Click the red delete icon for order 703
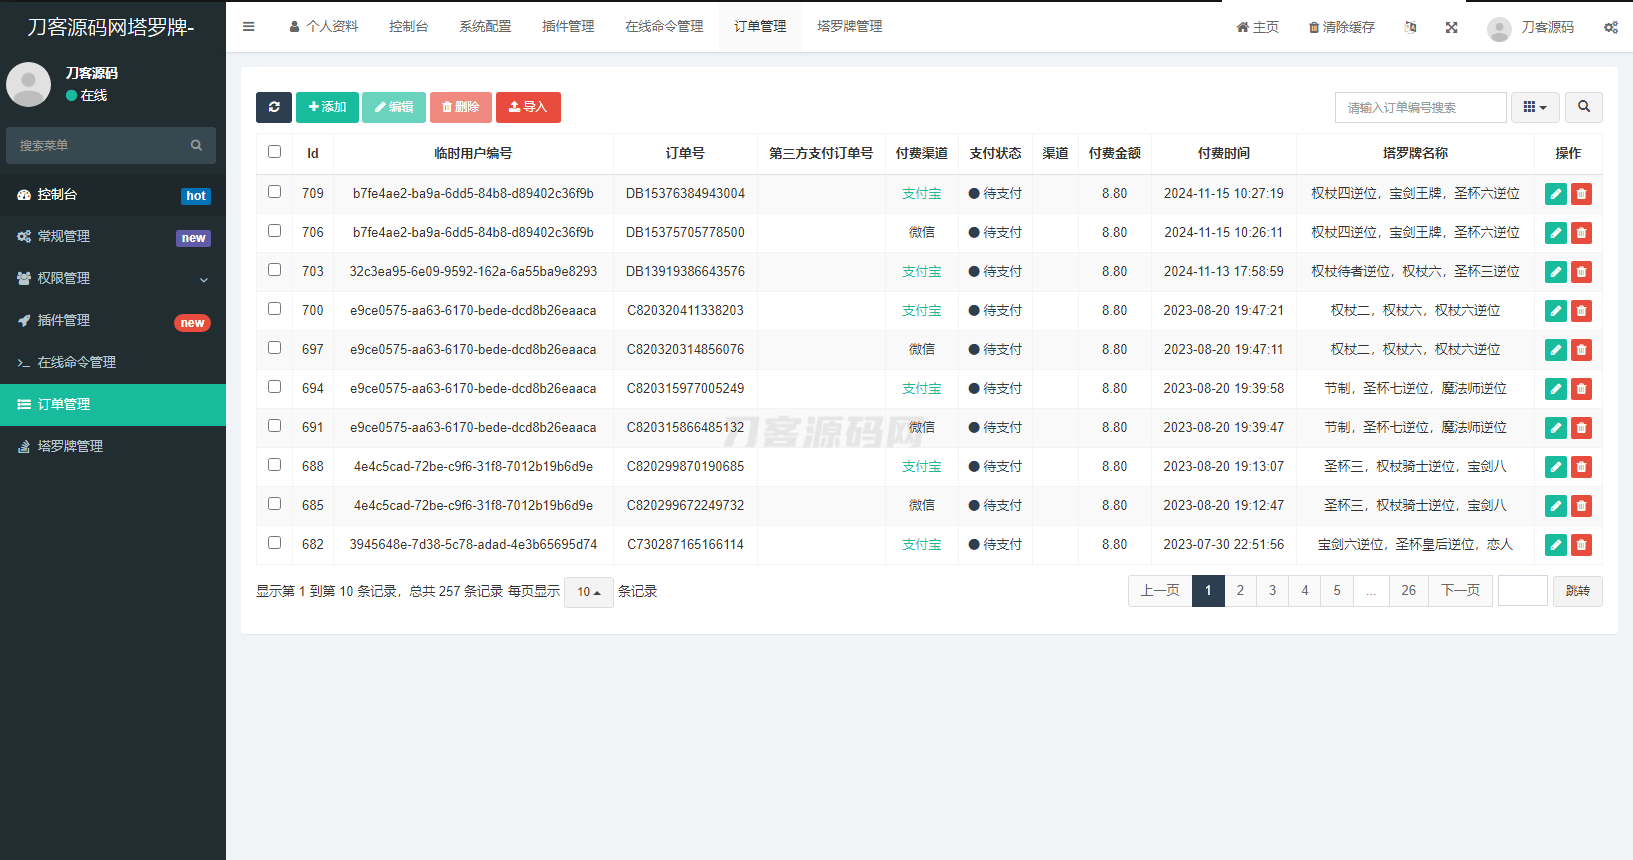Image resolution: width=1633 pixels, height=860 pixels. [x=1581, y=272]
